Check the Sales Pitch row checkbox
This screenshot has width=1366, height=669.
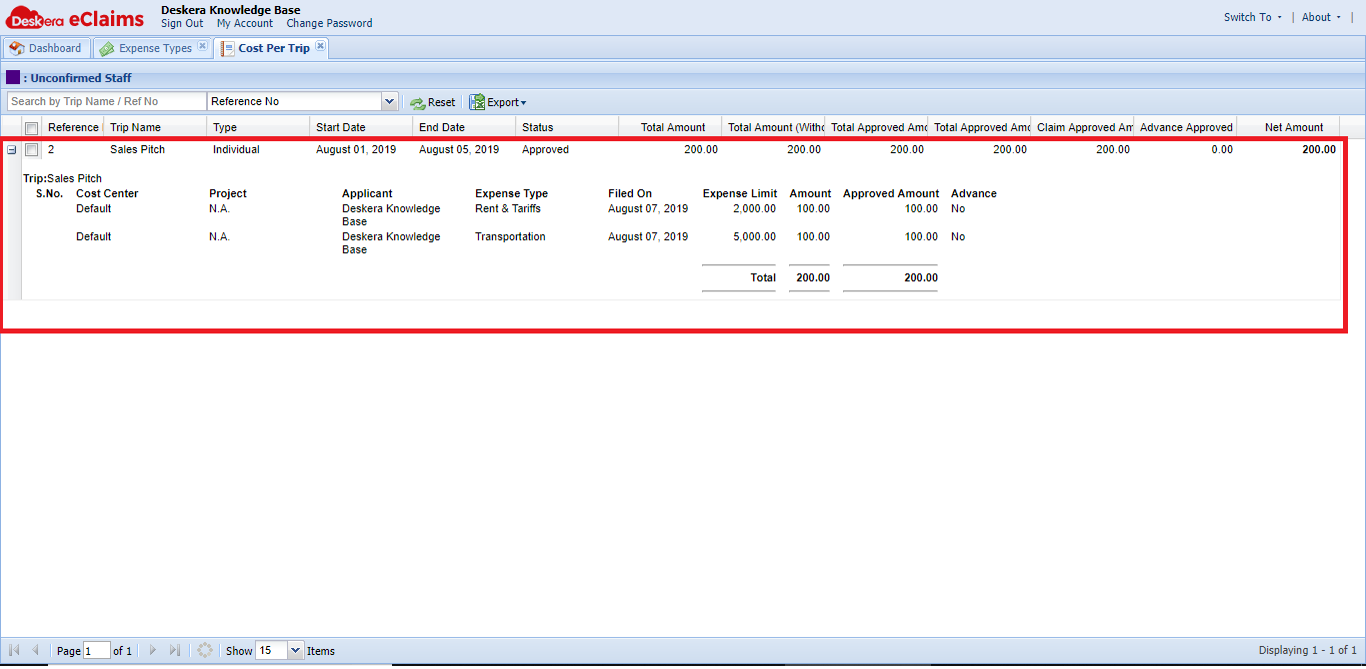(x=32, y=150)
